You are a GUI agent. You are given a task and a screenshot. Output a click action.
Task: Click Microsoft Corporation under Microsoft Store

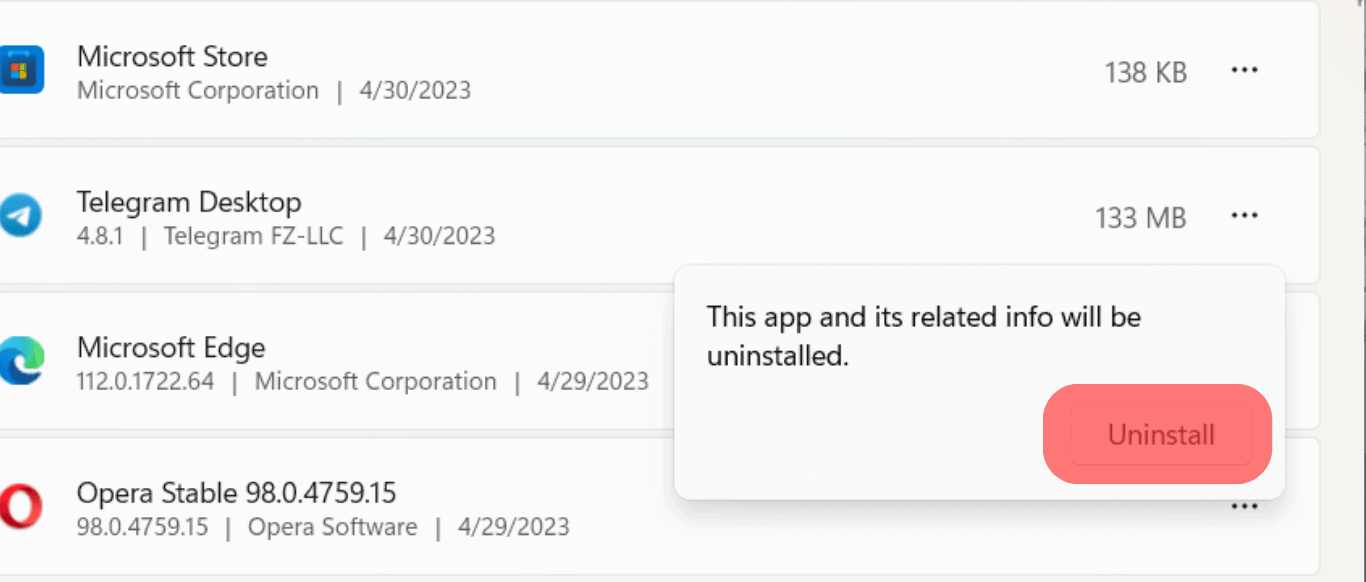tap(198, 91)
